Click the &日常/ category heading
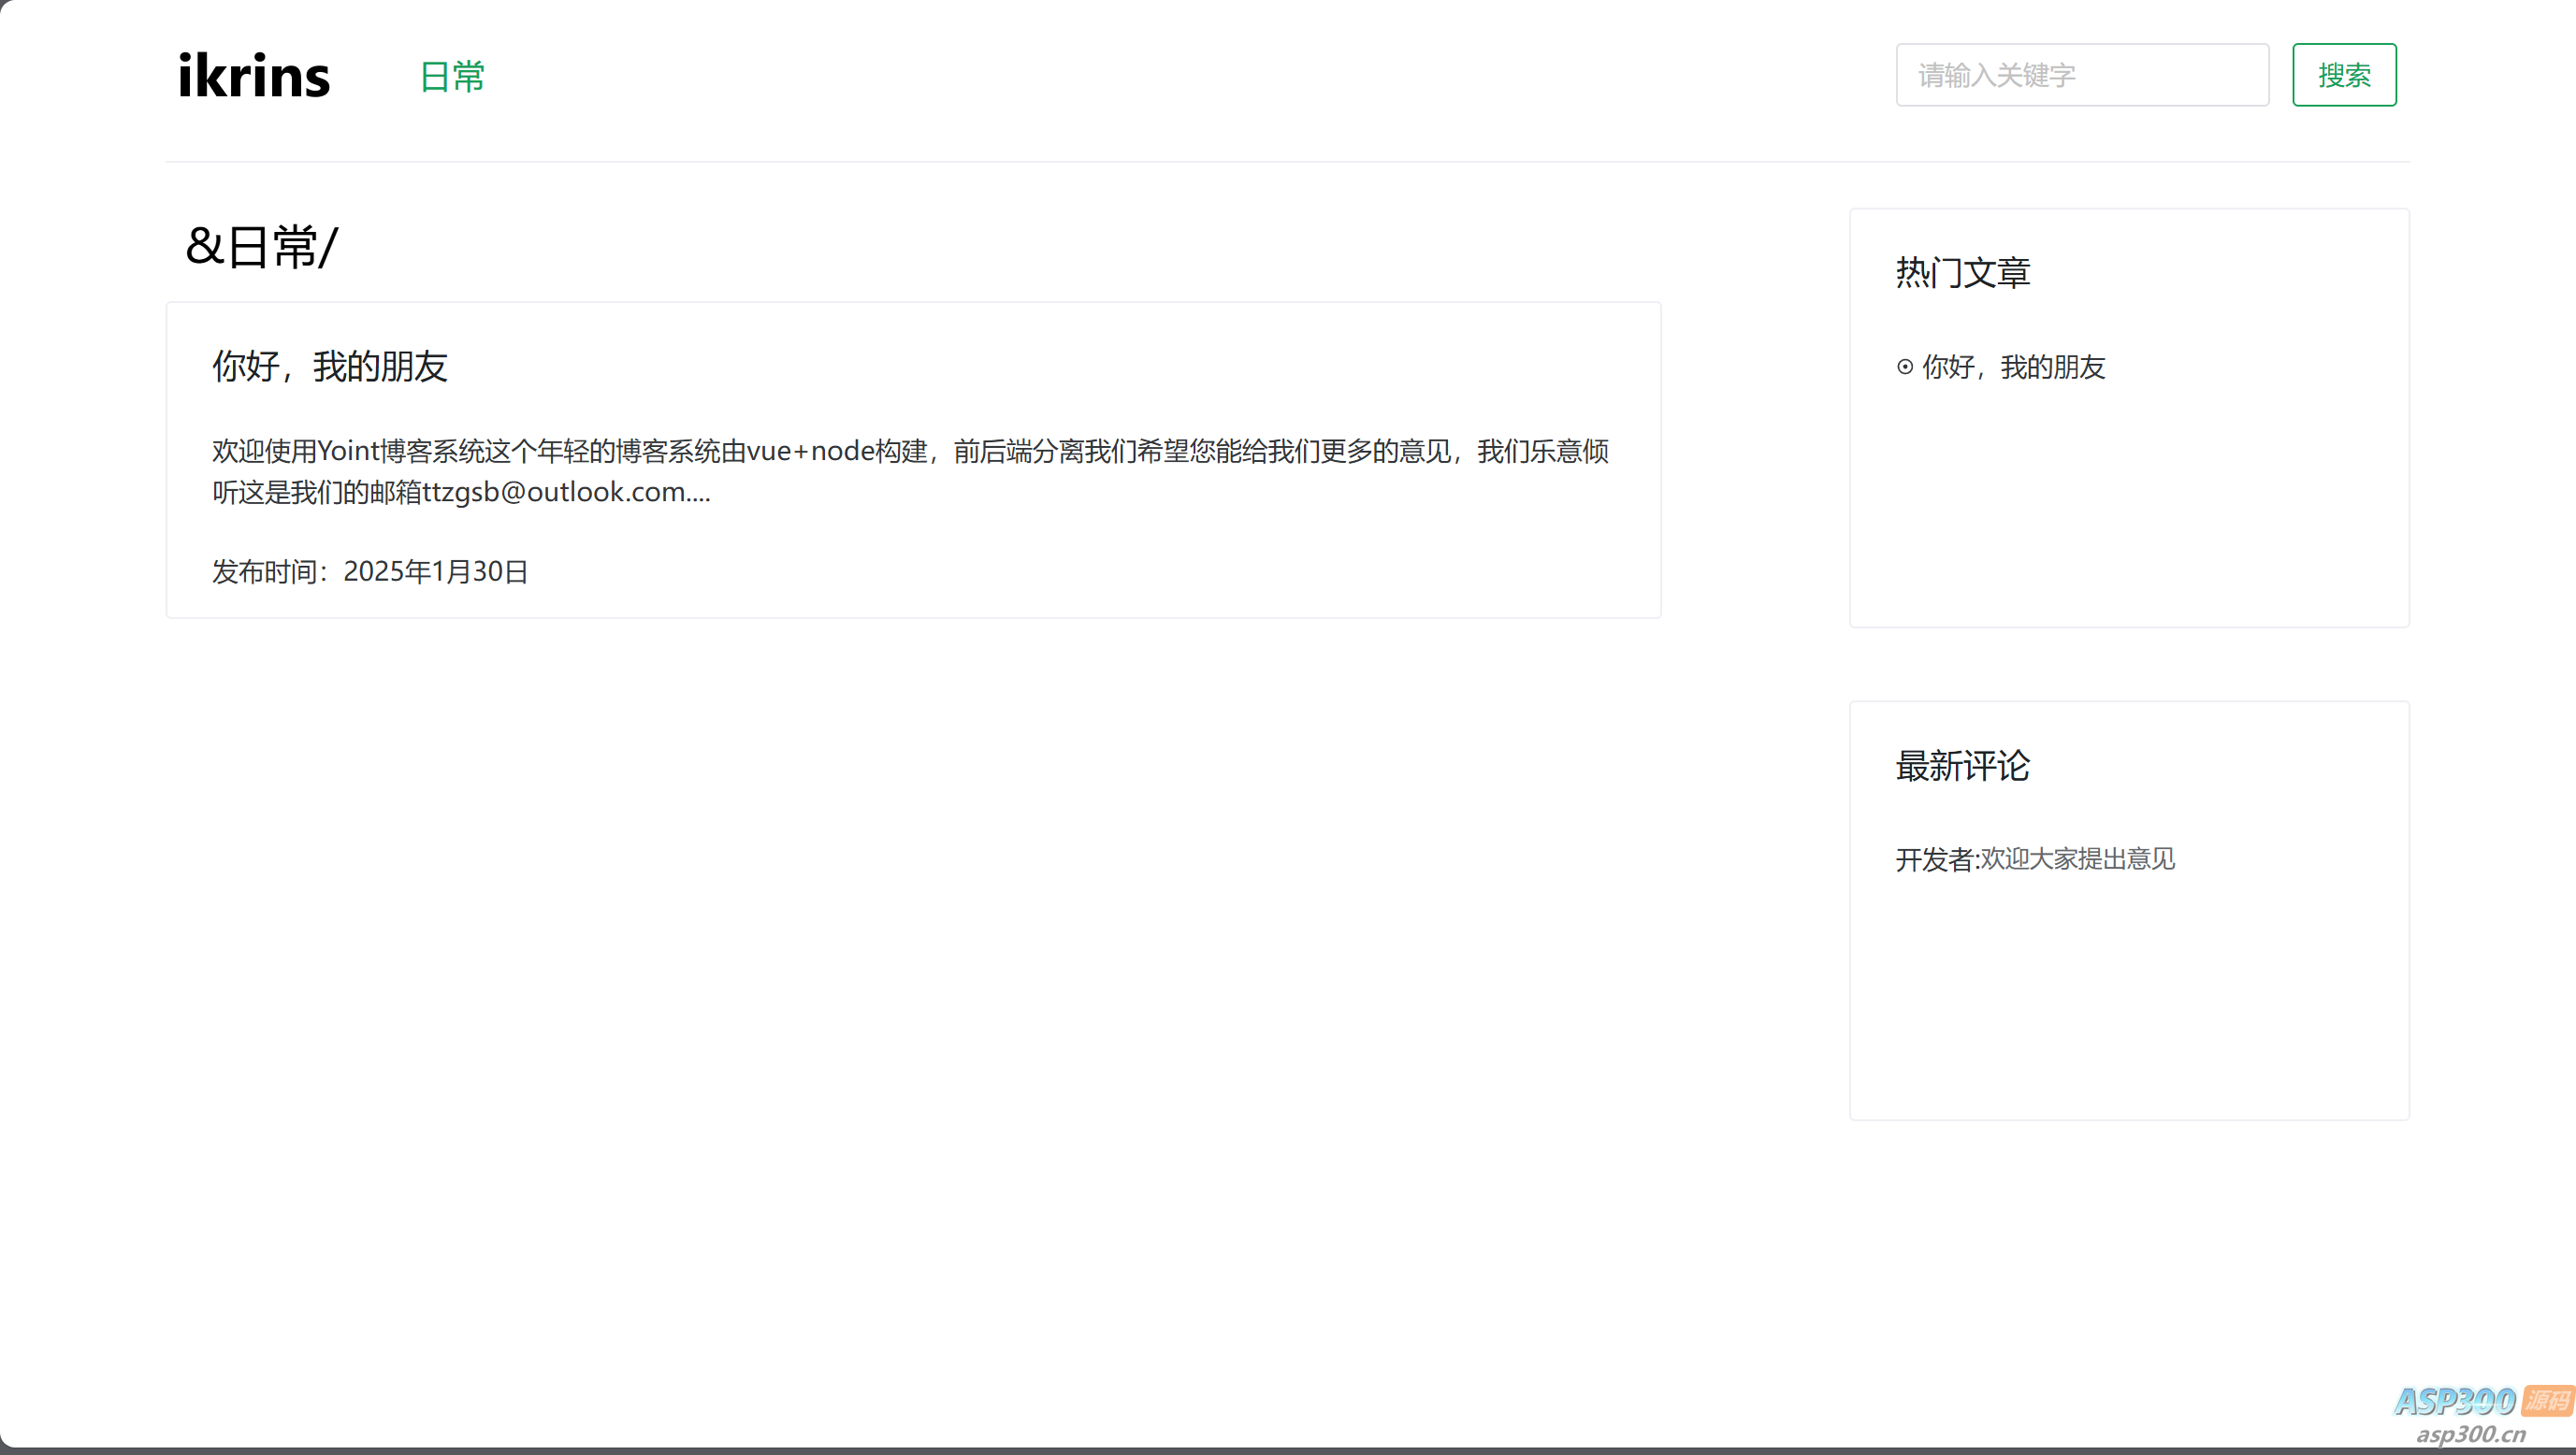The height and width of the screenshot is (1455, 2576). [262, 247]
